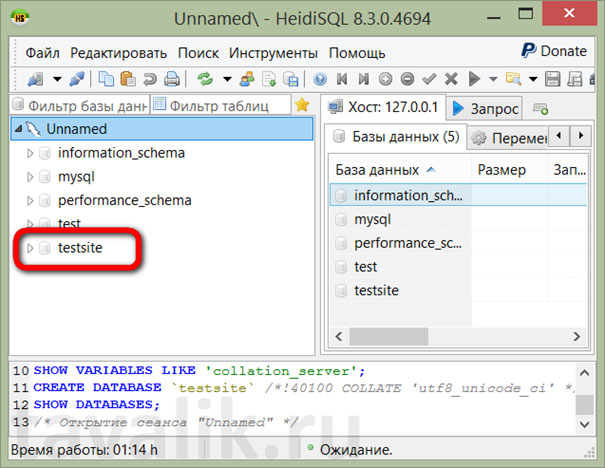Click the Paste clipboard icon
Image resolution: width=605 pixels, height=468 pixels.
128,79
